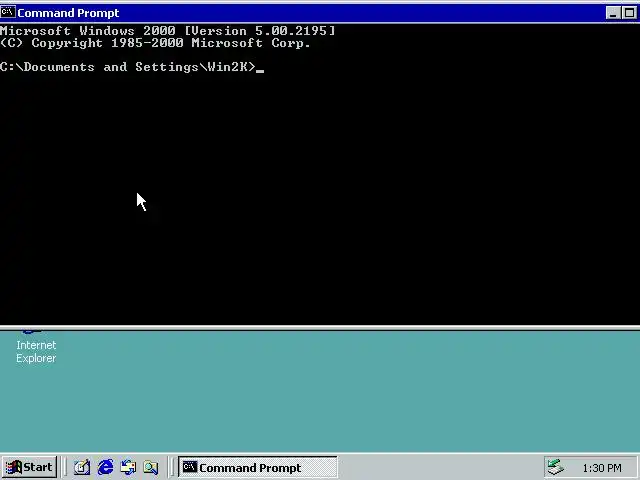Click the fourth quick launch search icon
This screenshot has height=480, width=640.
151,467
